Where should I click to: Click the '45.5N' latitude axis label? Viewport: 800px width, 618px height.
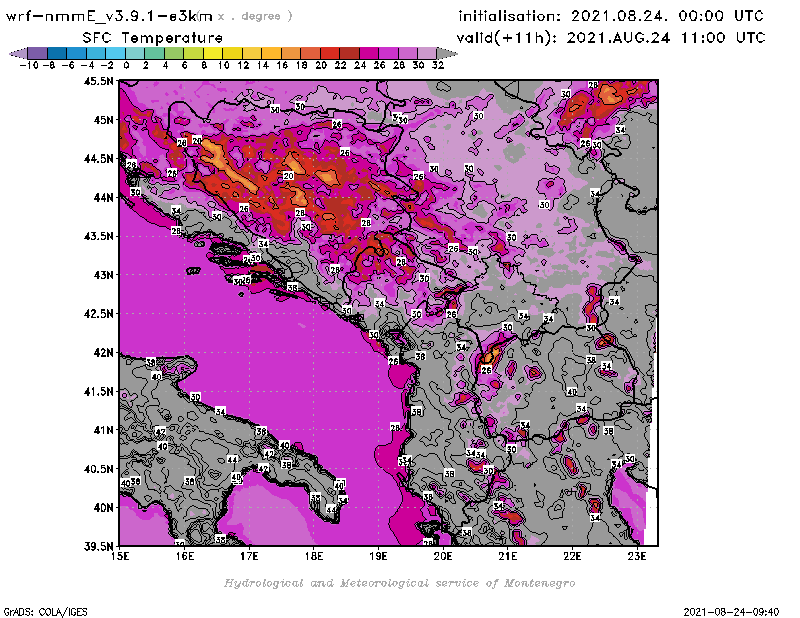[x=98, y=81]
